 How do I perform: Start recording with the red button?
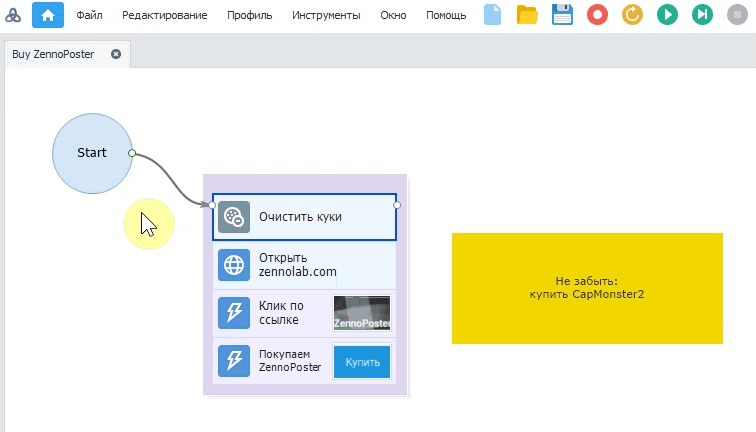coord(597,14)
